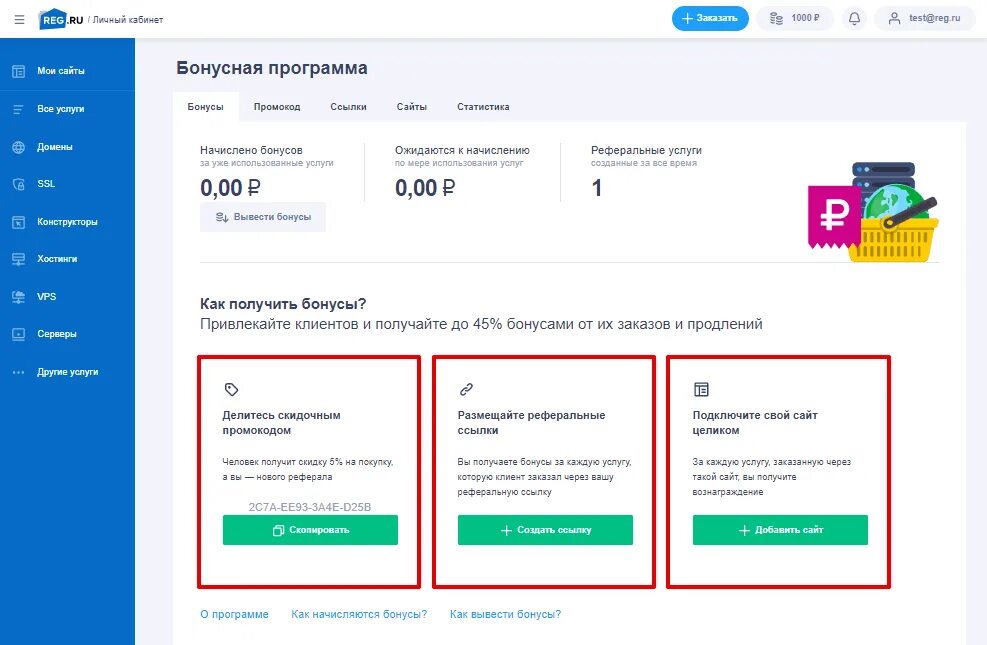Open the Ссылки tab

pos(348,107)
